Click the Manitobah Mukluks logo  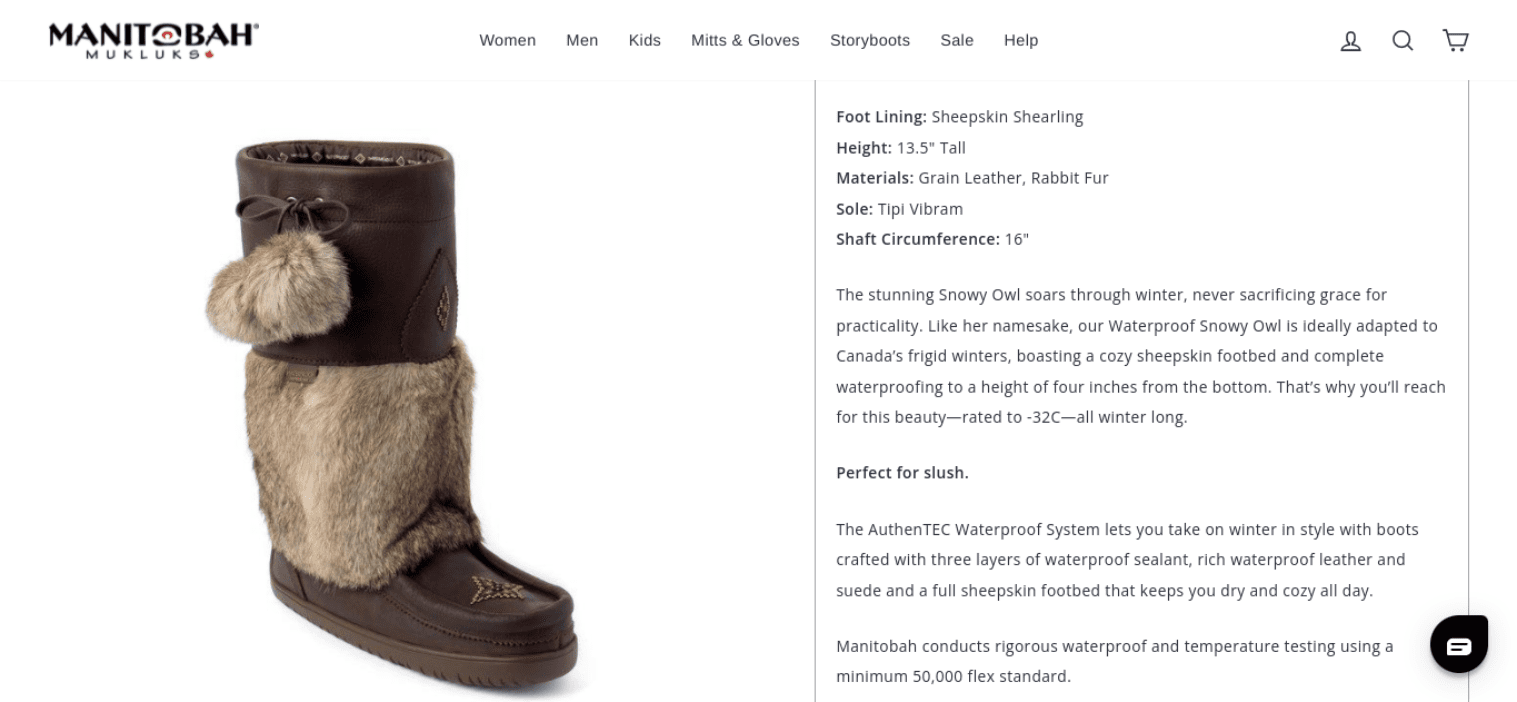click(152, 38)
